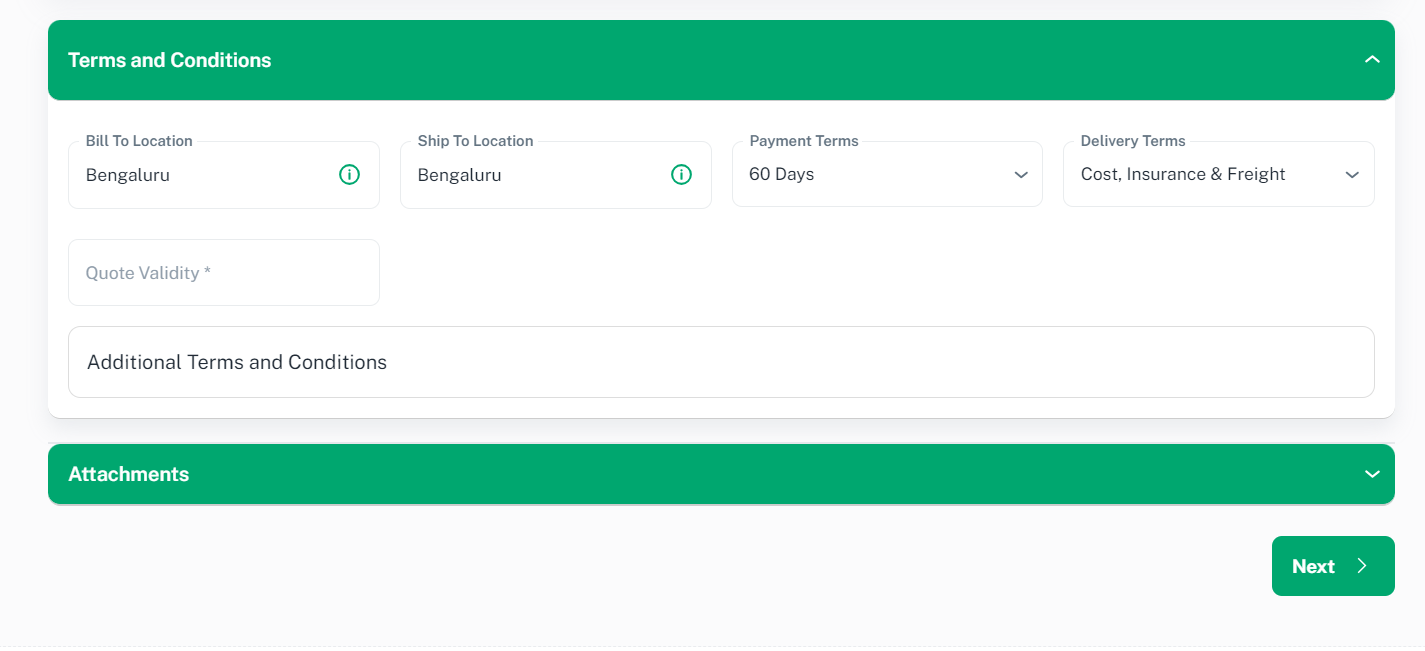Select the Bill To Location Bengaluru field
The width and height of the screenshot is (1425, 651).
200,175
